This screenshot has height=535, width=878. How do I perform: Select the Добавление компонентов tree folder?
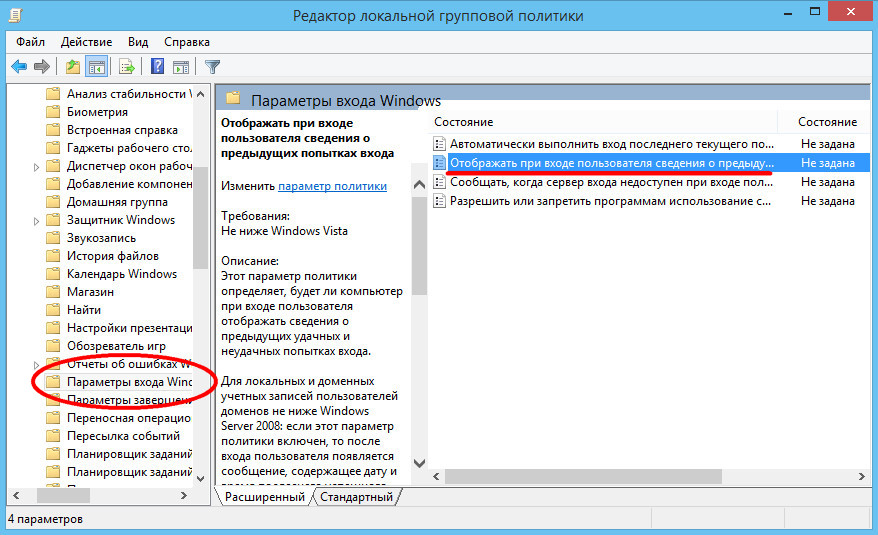129,184
